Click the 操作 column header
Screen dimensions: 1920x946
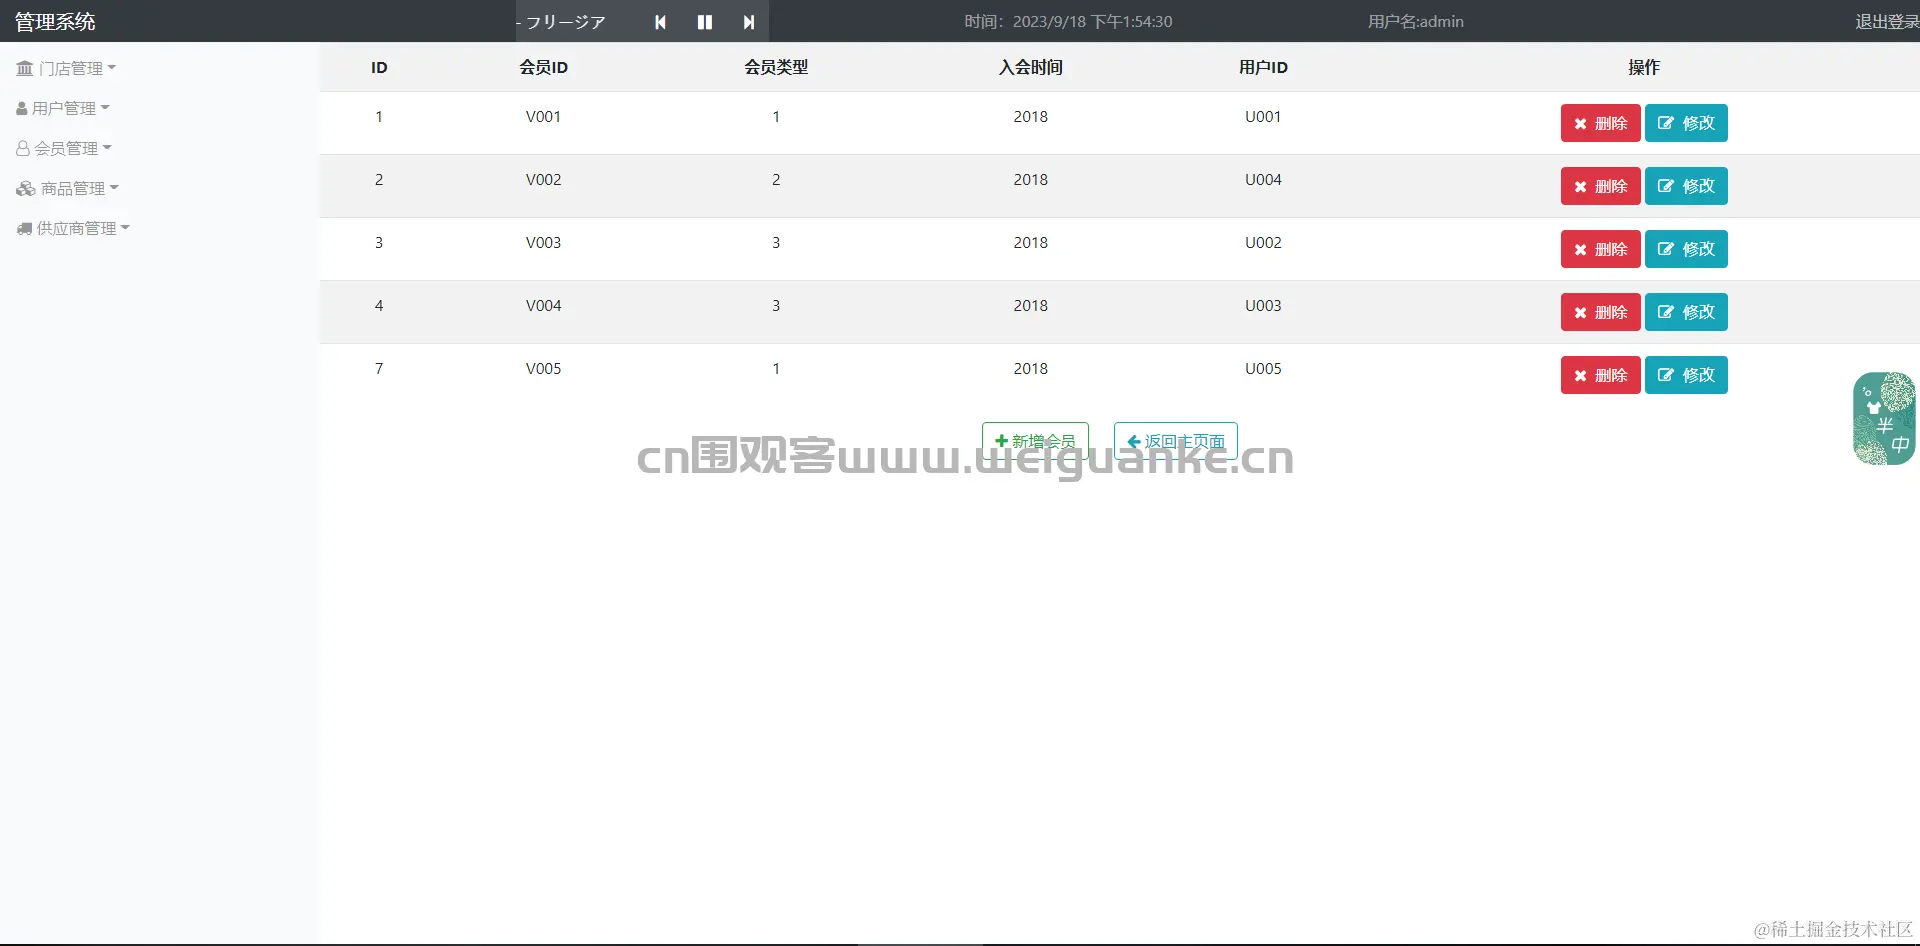[x=1644, y=67]
